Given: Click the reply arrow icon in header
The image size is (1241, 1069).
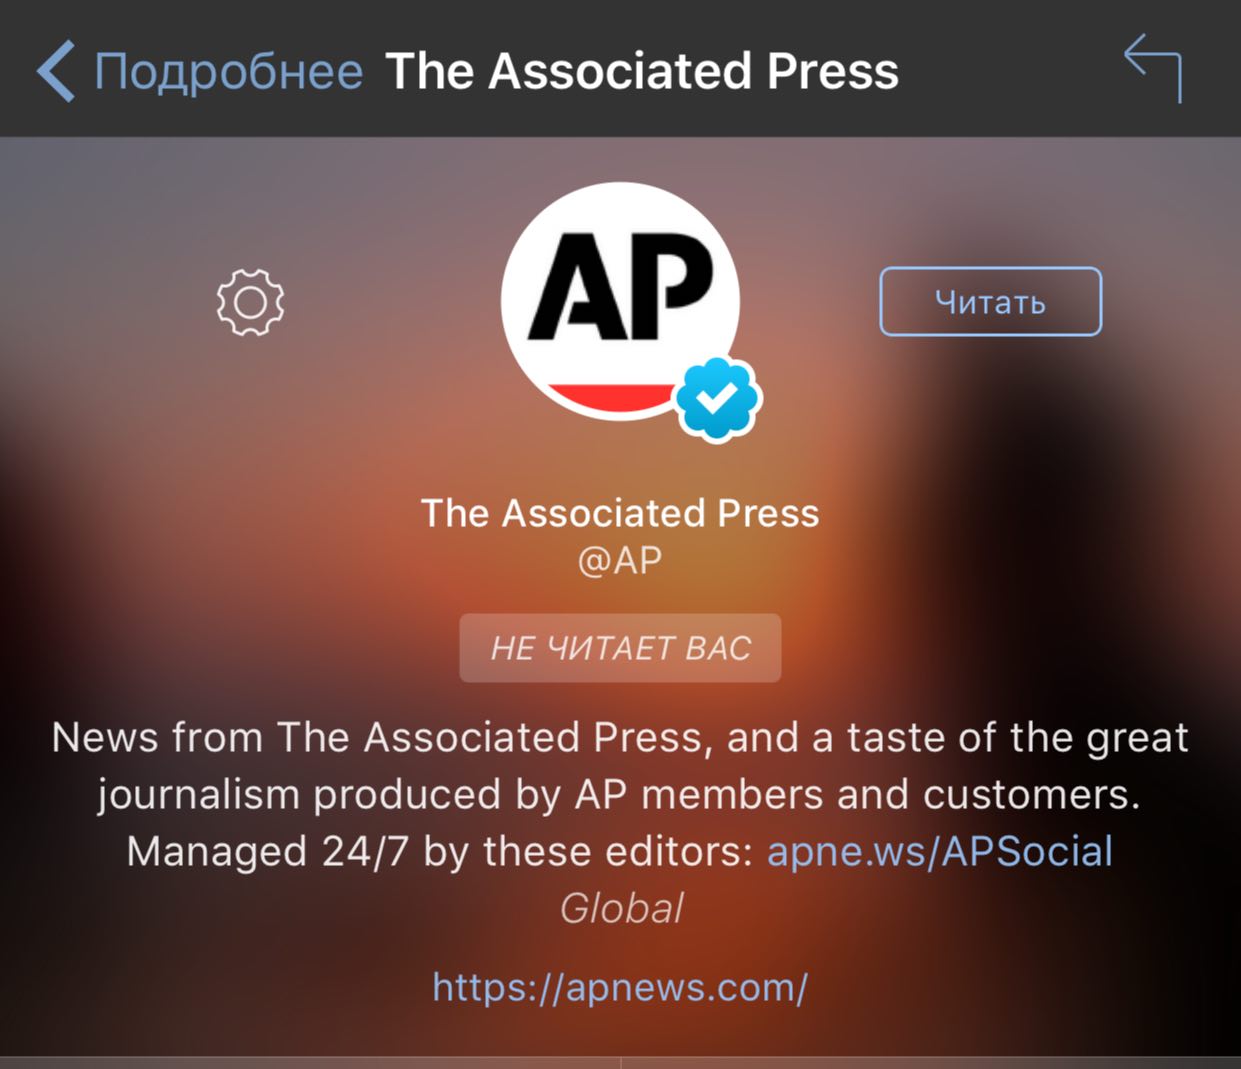Looking at the screenshot, I should coord(1153,68).
